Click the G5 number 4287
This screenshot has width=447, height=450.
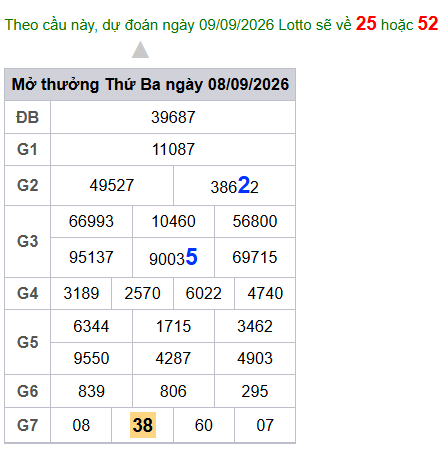(x=173, y=358)
